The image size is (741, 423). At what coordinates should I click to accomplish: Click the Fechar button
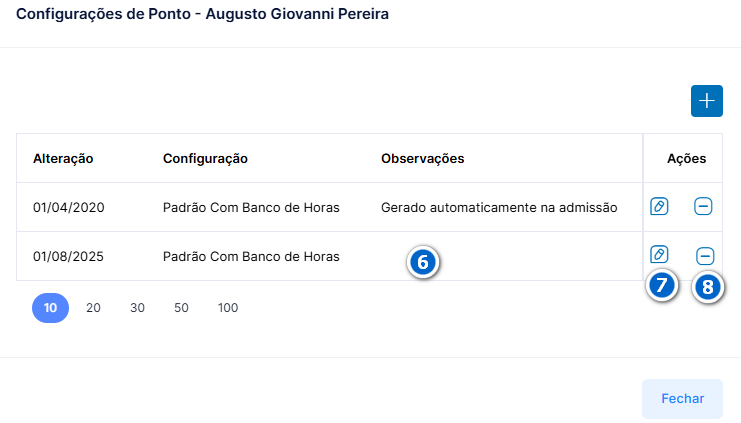pyautogui.click(x=682, y=398)
